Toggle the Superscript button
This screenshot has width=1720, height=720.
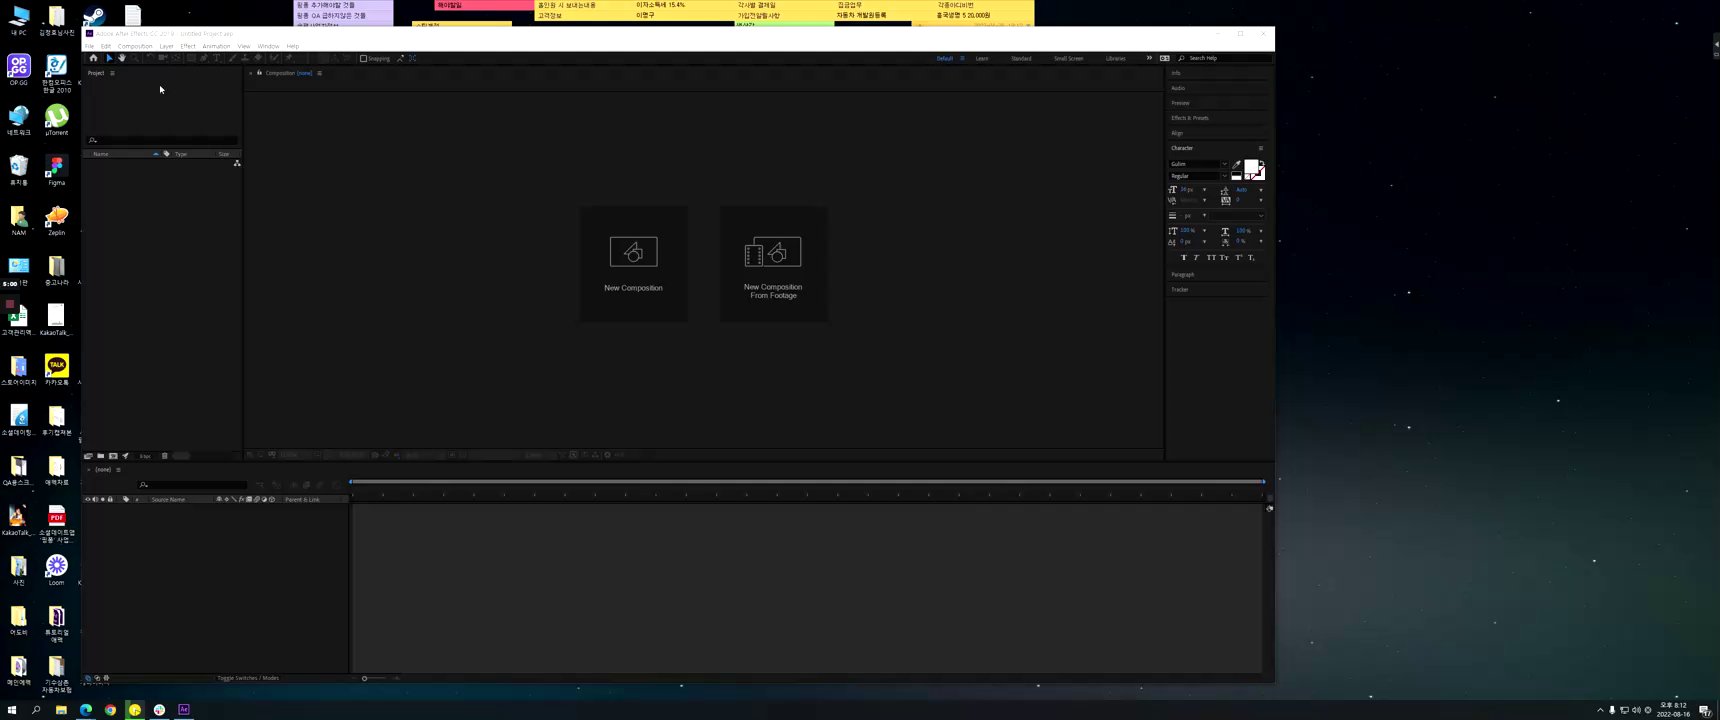(1238, 258)
